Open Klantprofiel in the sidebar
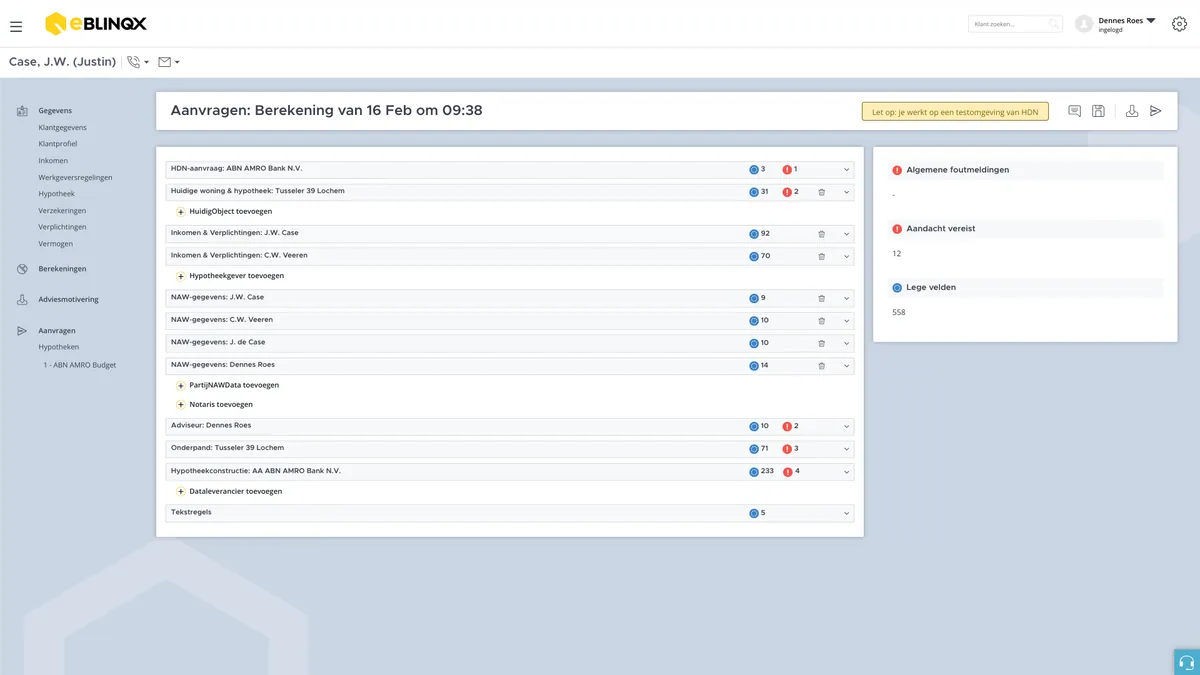The image size is (1200, 675). 58,144
